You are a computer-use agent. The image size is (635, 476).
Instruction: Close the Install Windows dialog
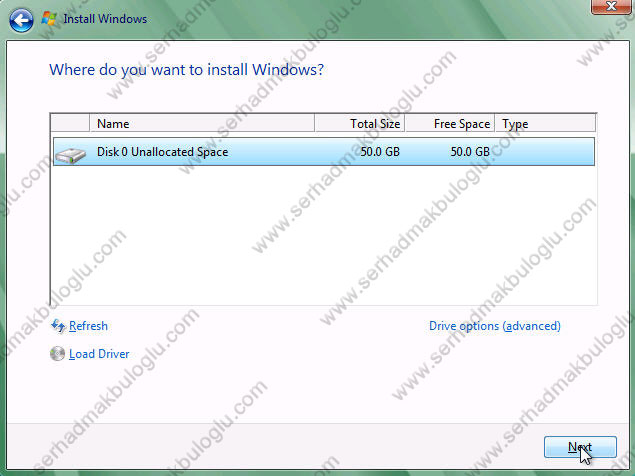click(x=609, y=8)
